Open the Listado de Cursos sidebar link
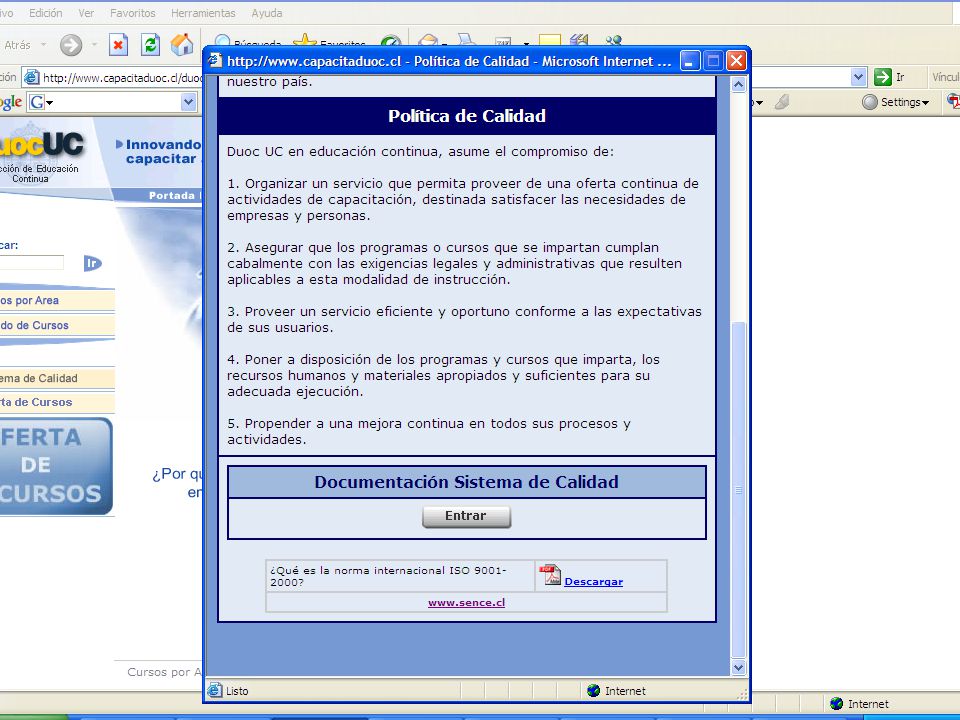960x720 pixels. (57, 325)
